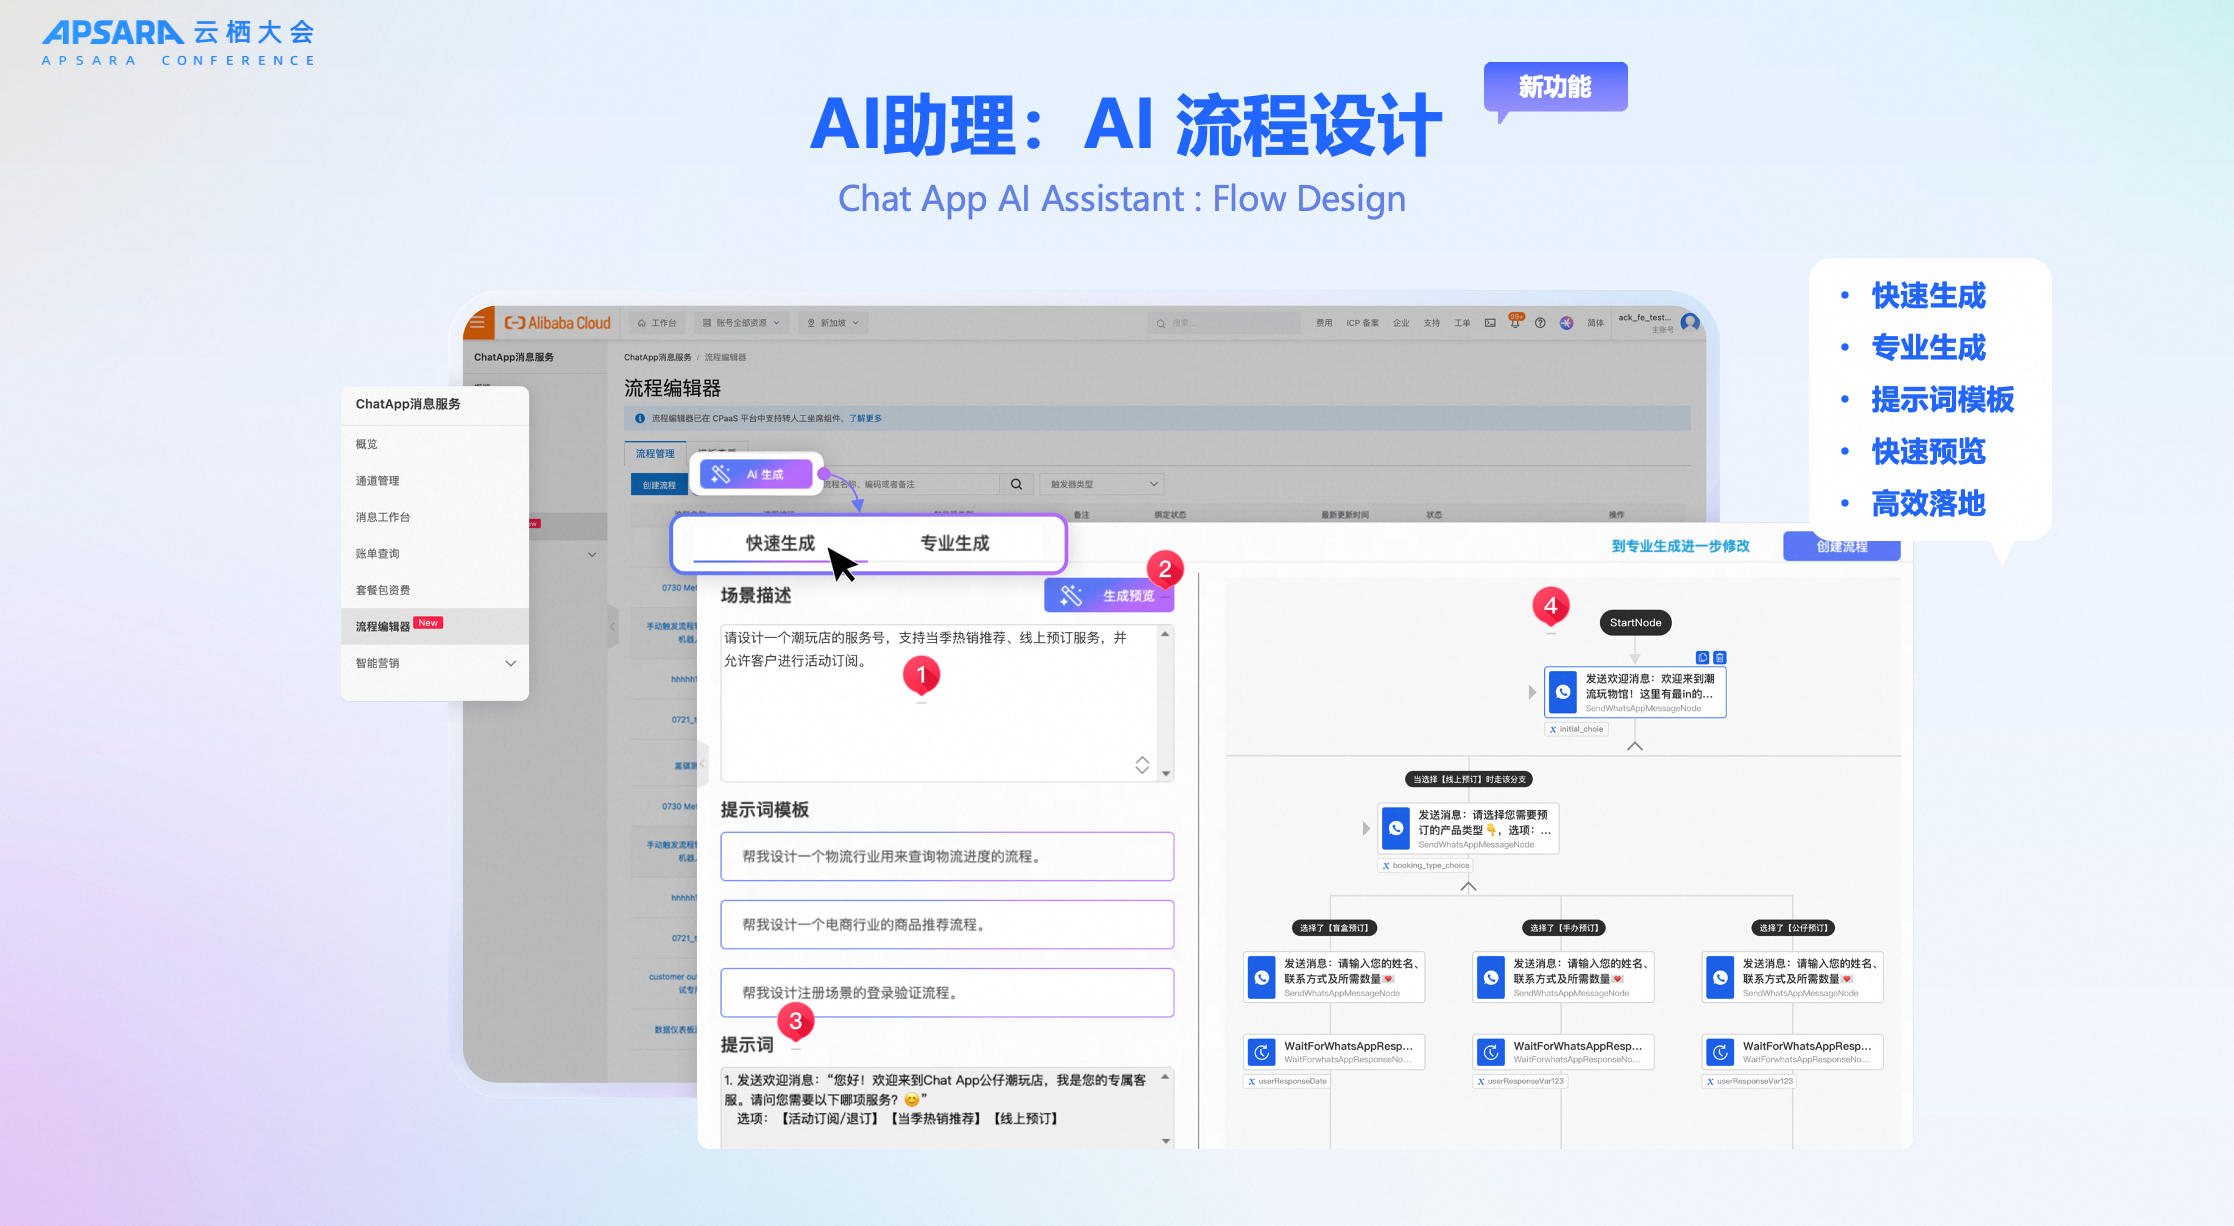Select the 电商行业 product recommendation template
2234x1226 pixels.
[947, 924]
